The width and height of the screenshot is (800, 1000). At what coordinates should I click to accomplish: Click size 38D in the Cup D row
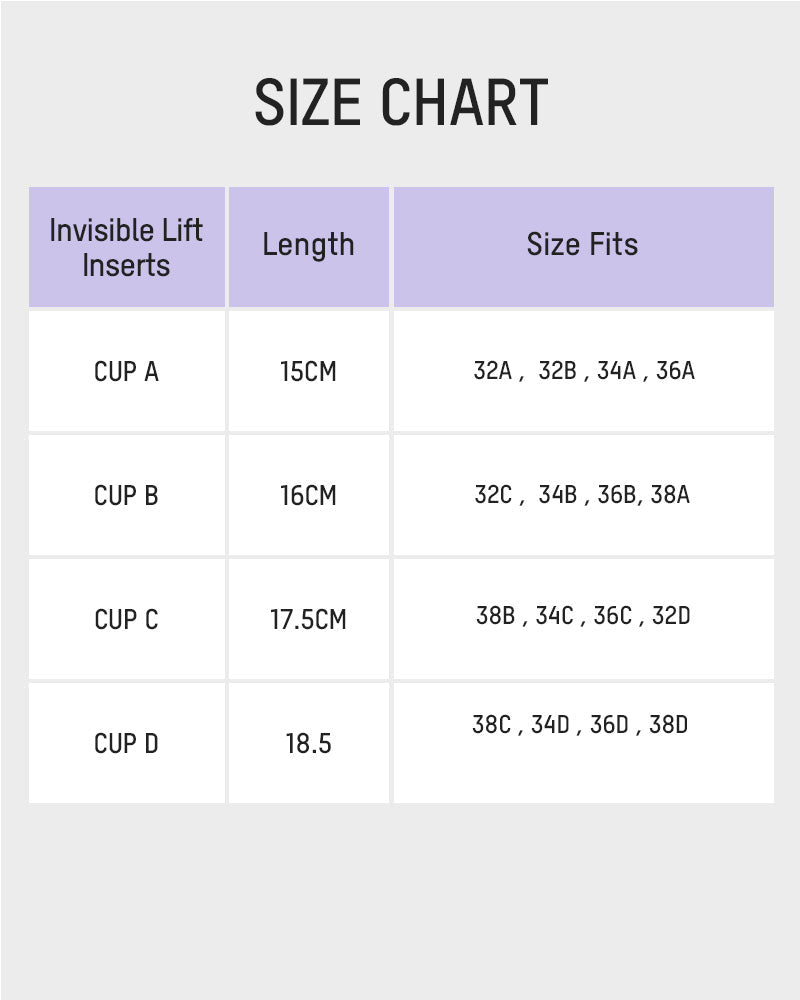668,725
